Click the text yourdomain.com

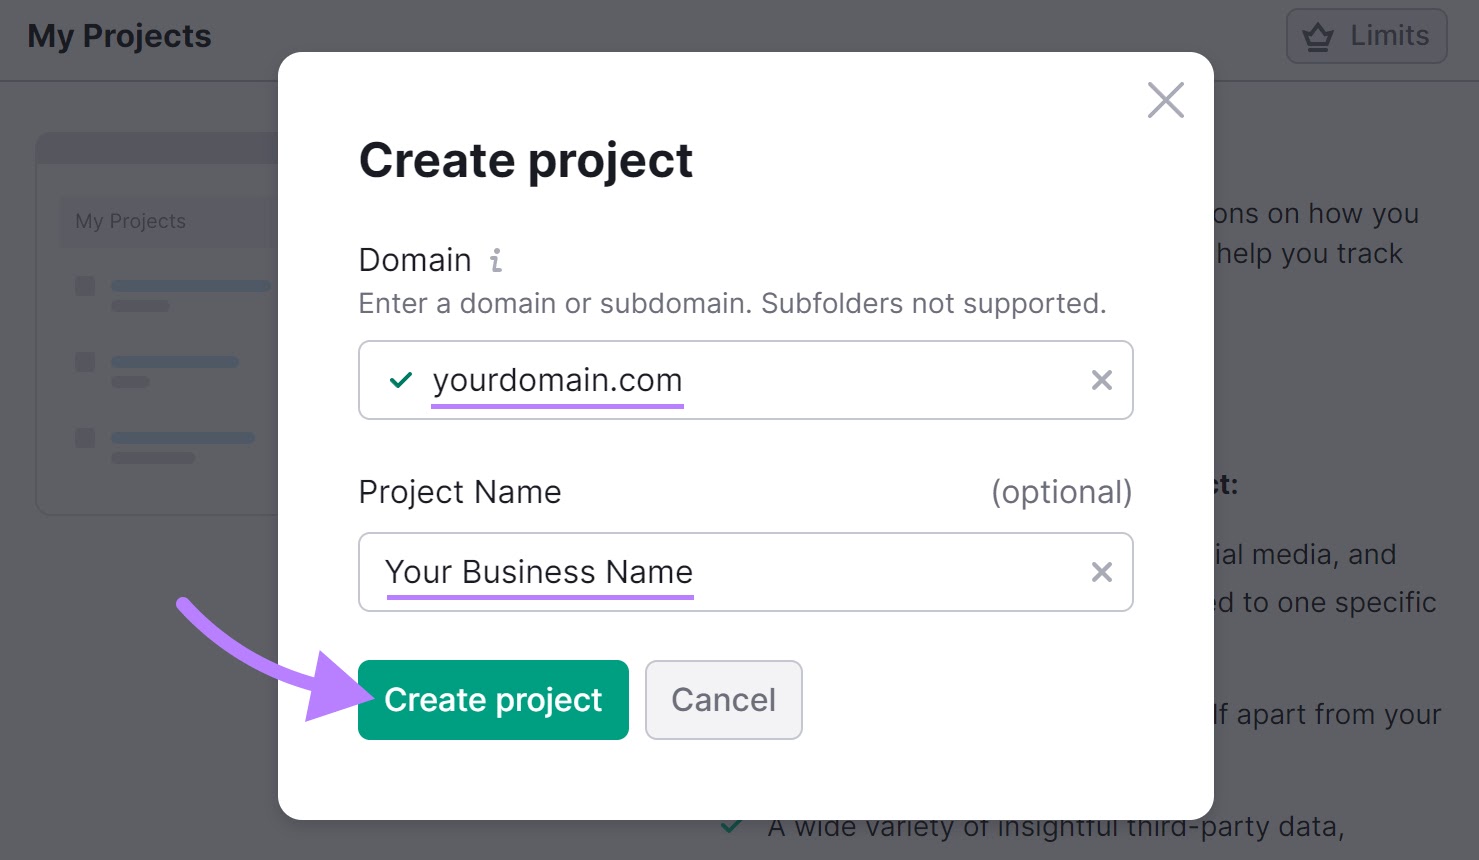click(557, 380)
